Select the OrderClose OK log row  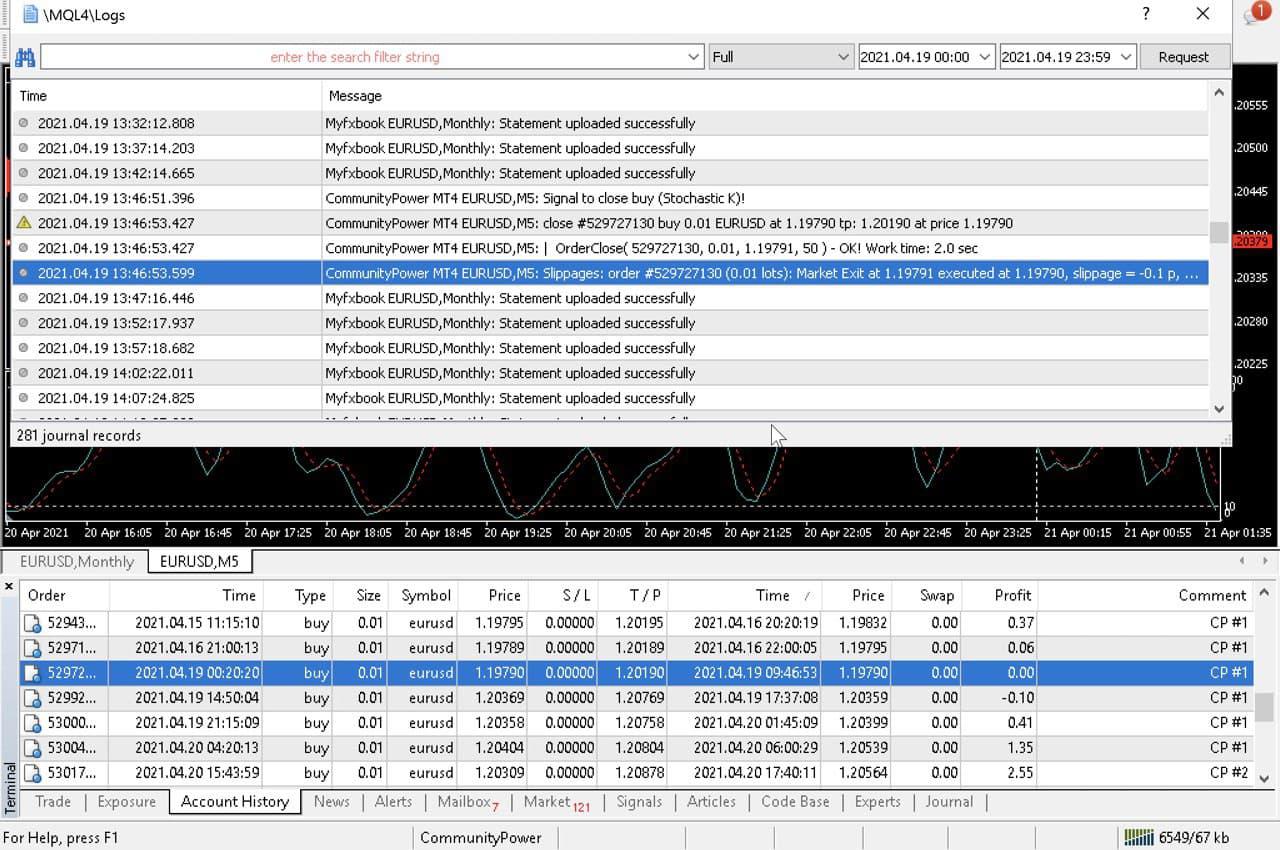[x=610, y=248]
